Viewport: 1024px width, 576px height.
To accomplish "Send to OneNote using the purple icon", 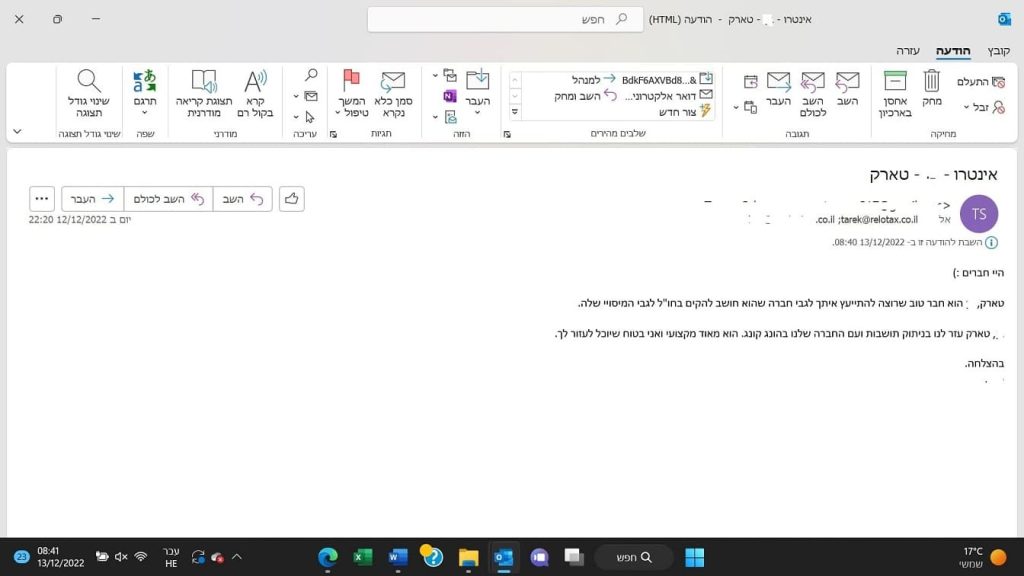I will click(x=450, y=96).
